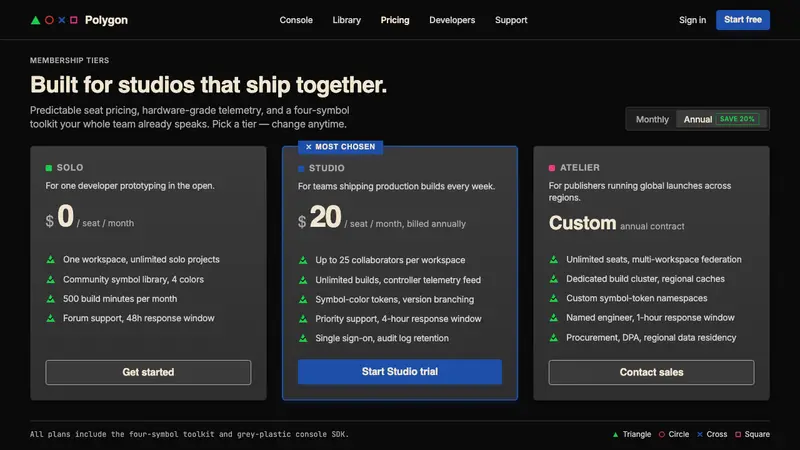Open the Support nav item
Viewport: 800px width, 450px height.
[x=511, y=20]
